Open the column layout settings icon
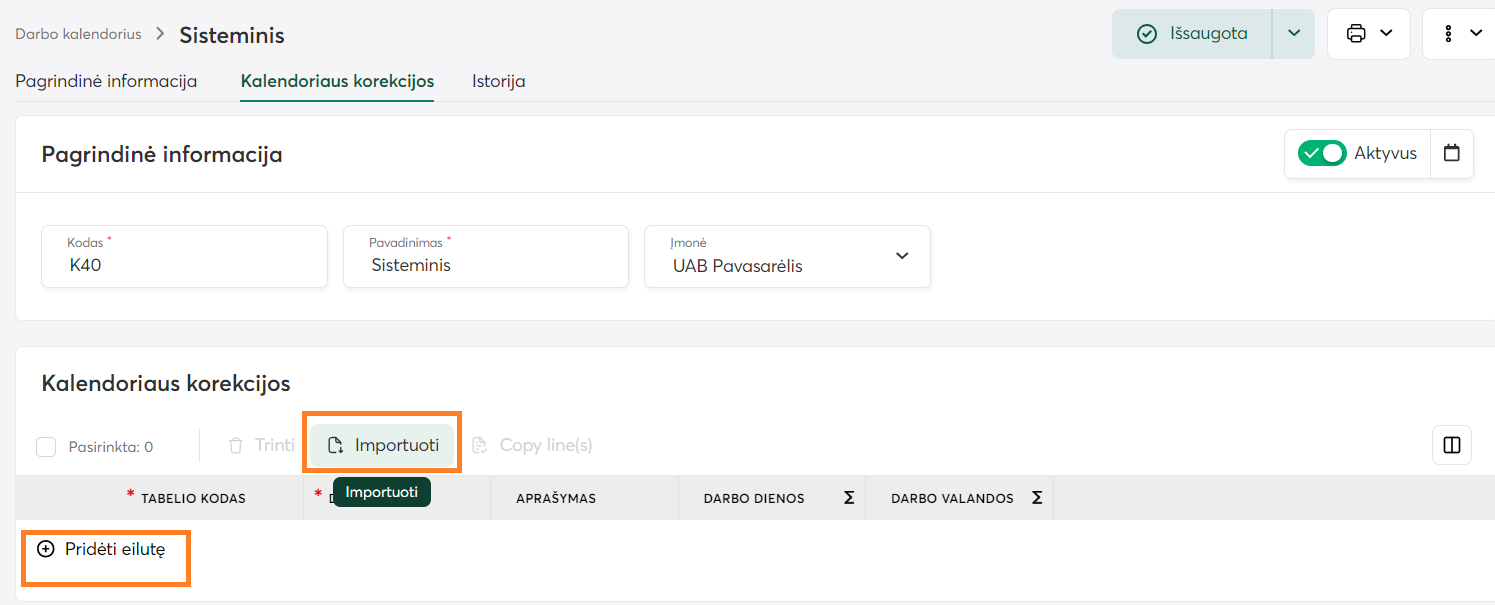The height and width of the screenshot is (605, 1495). (x=1452, y=445)
